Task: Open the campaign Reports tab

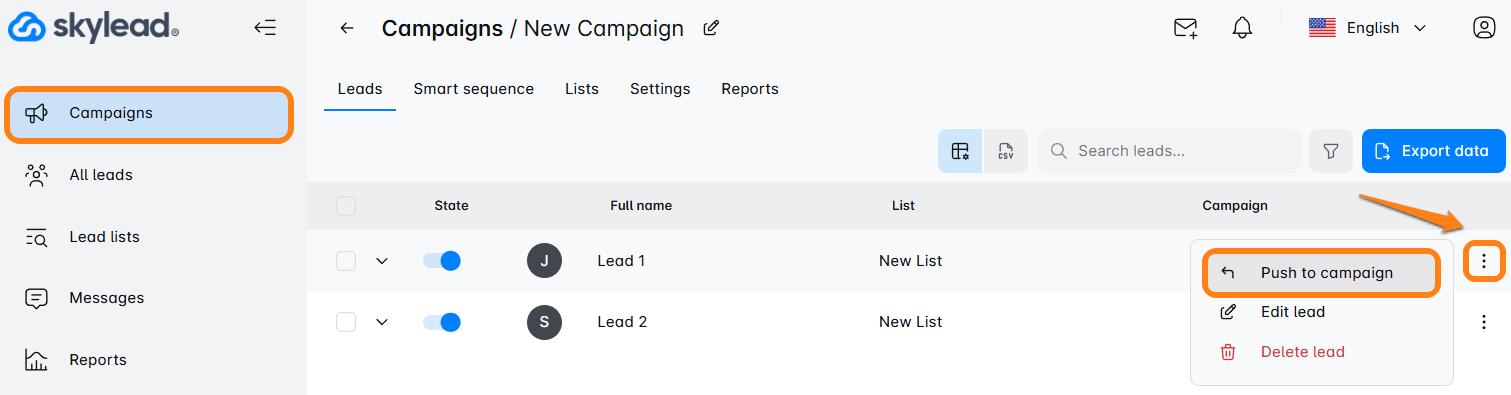Action: click(750, 89)
